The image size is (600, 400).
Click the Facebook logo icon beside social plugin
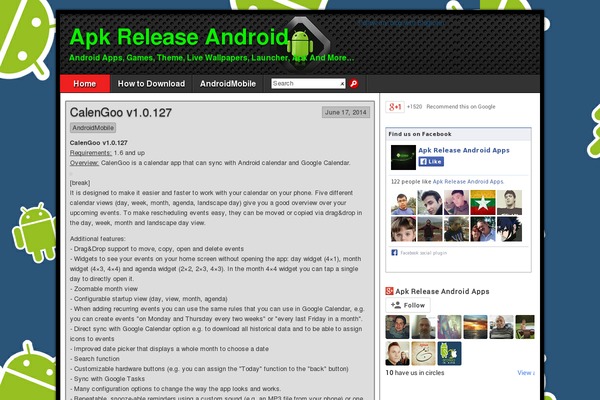point(395,253)
